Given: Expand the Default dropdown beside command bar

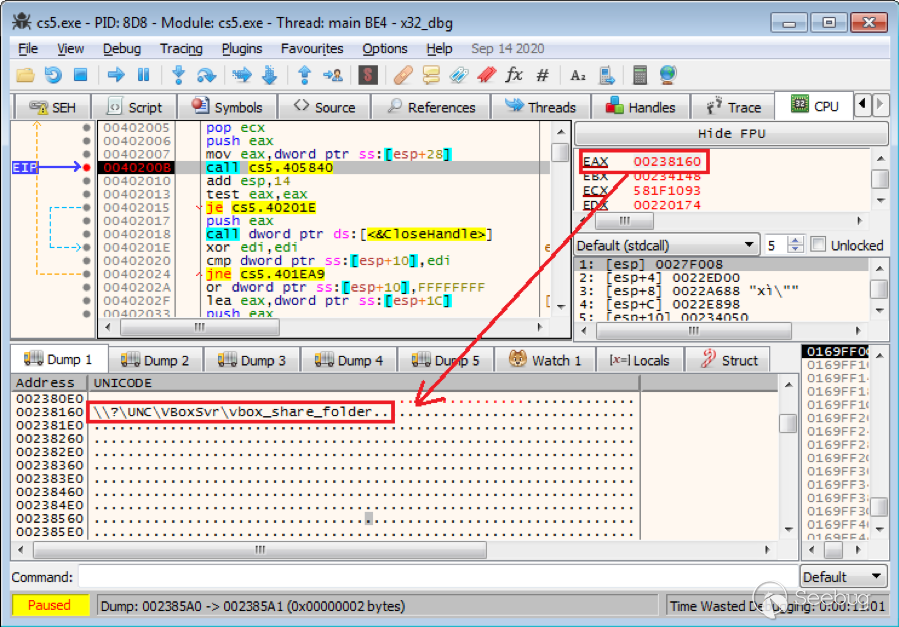Looking at the screenshot, I should [x=843, y=577].
